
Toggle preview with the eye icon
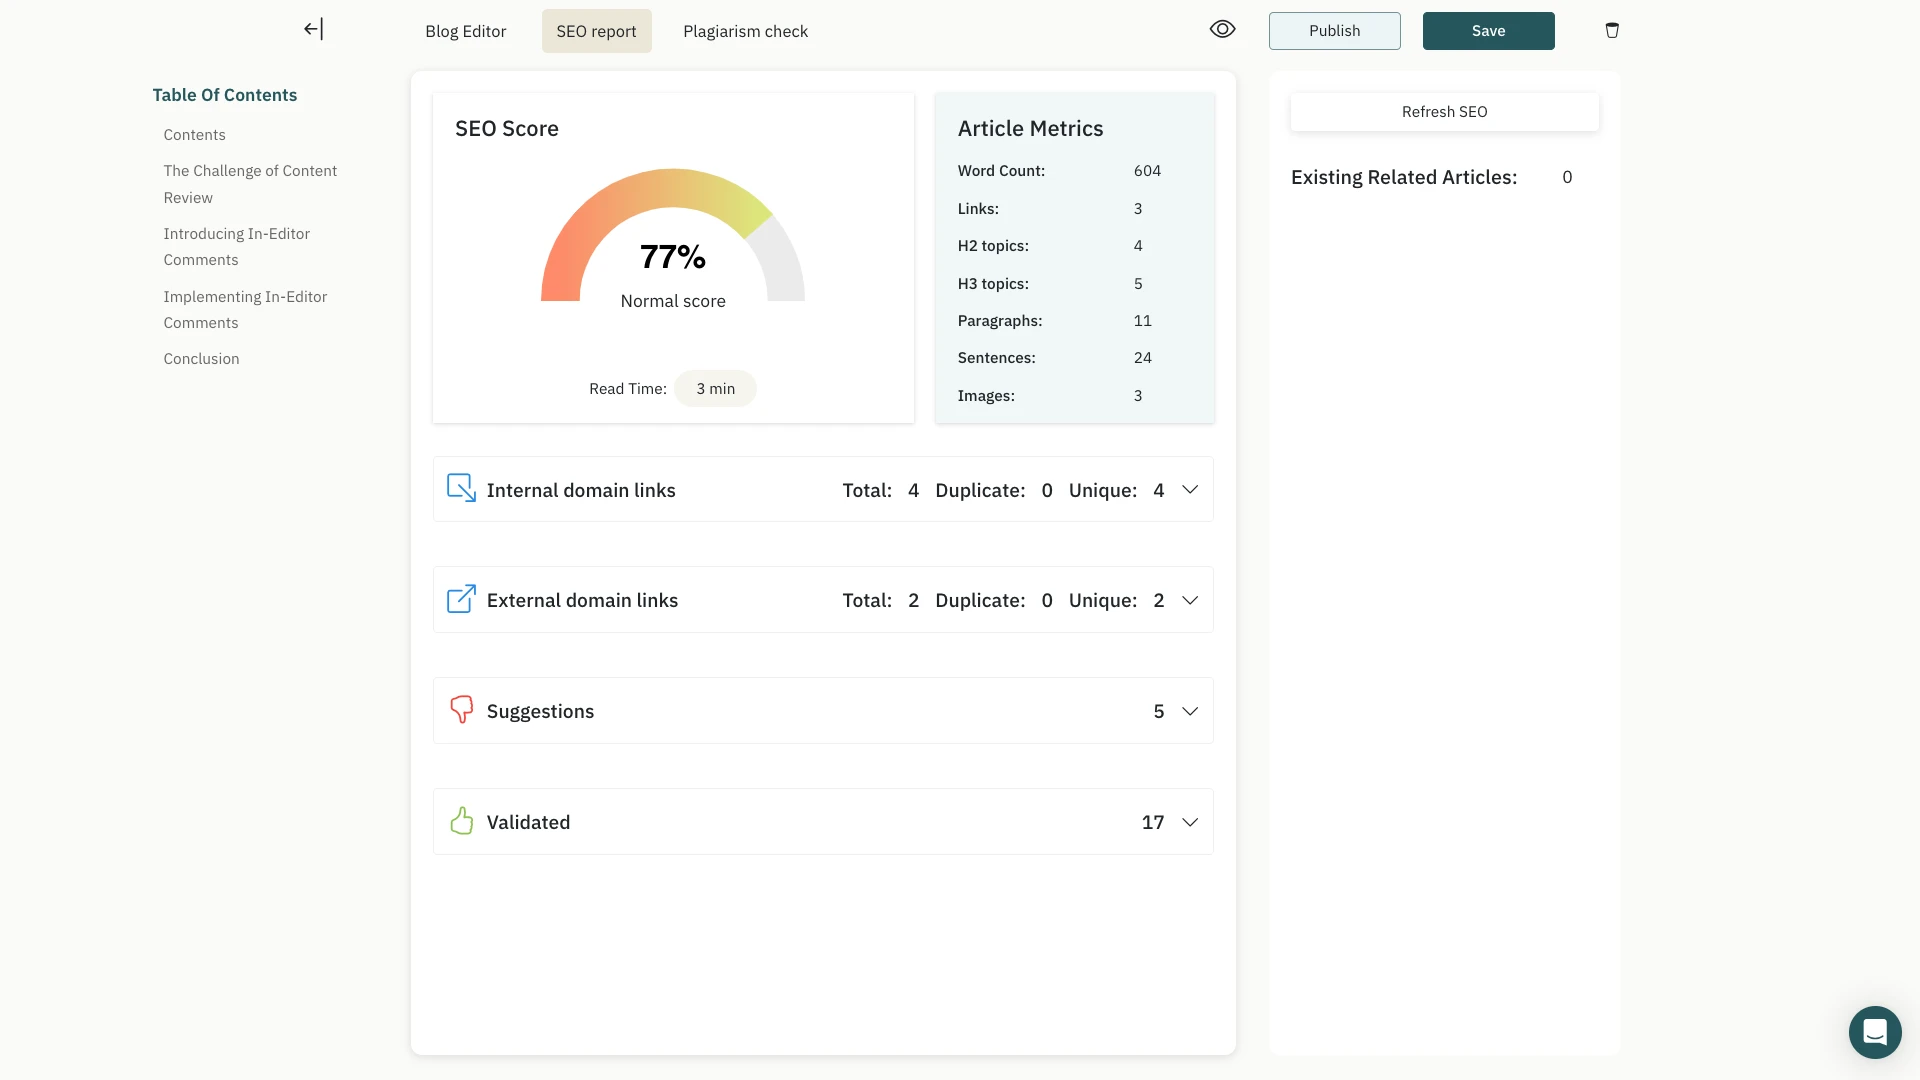(x=1222, y=30)
